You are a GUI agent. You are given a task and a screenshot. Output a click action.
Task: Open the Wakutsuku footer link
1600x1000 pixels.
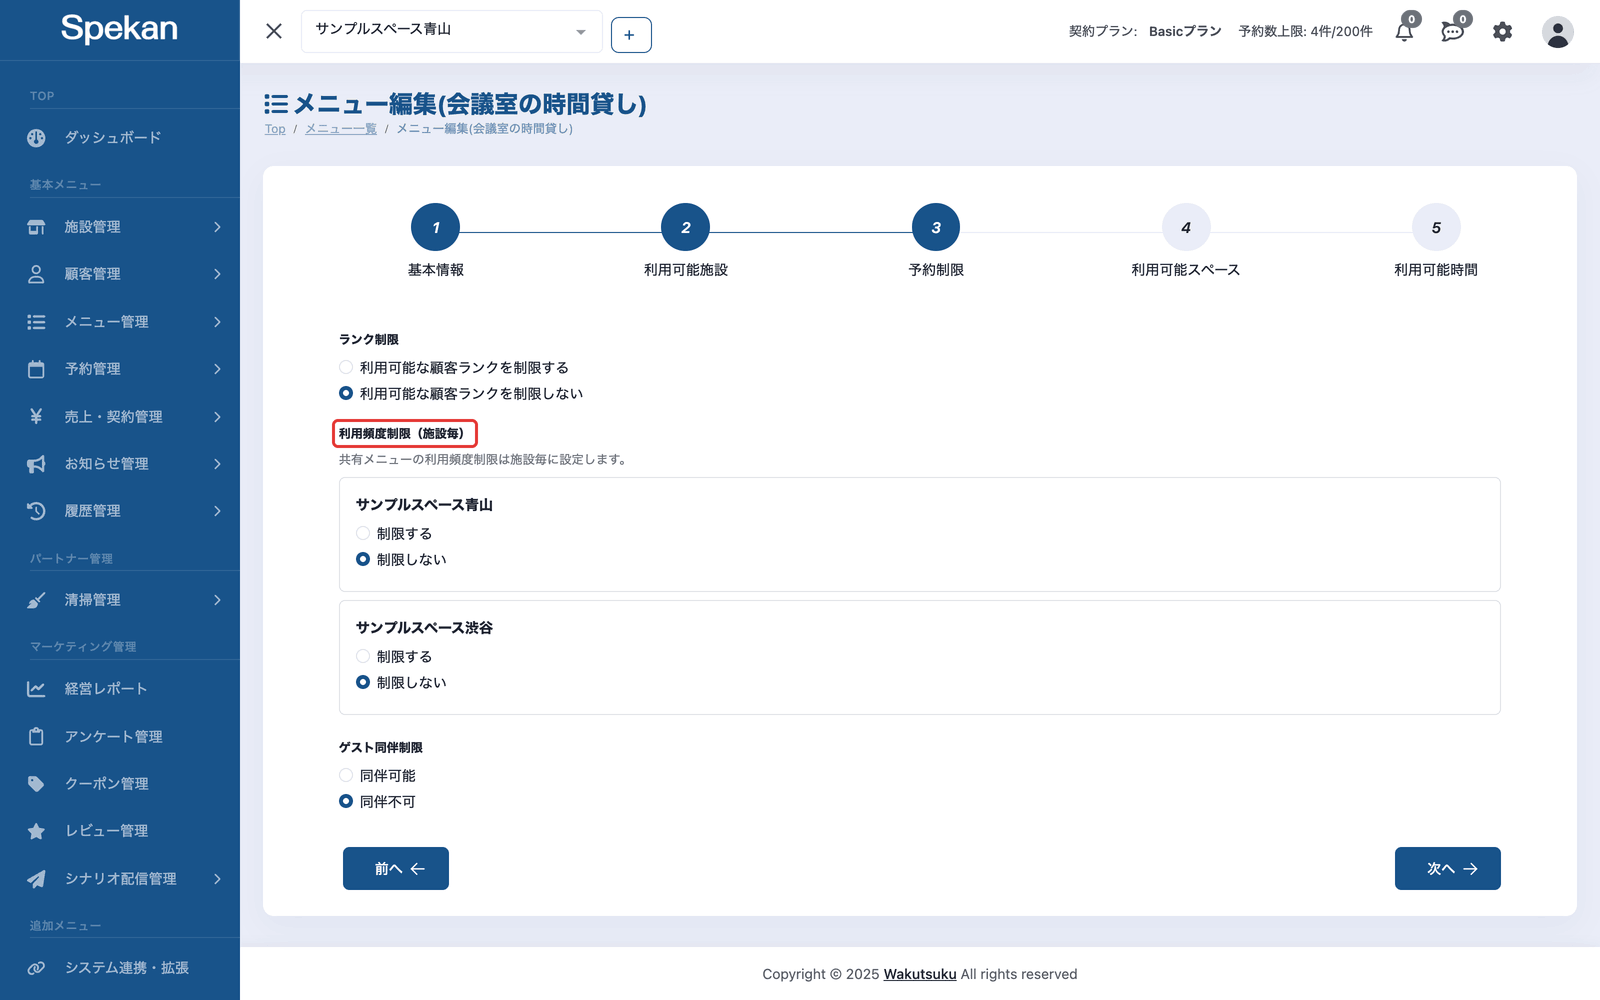(x=920, y=974)
